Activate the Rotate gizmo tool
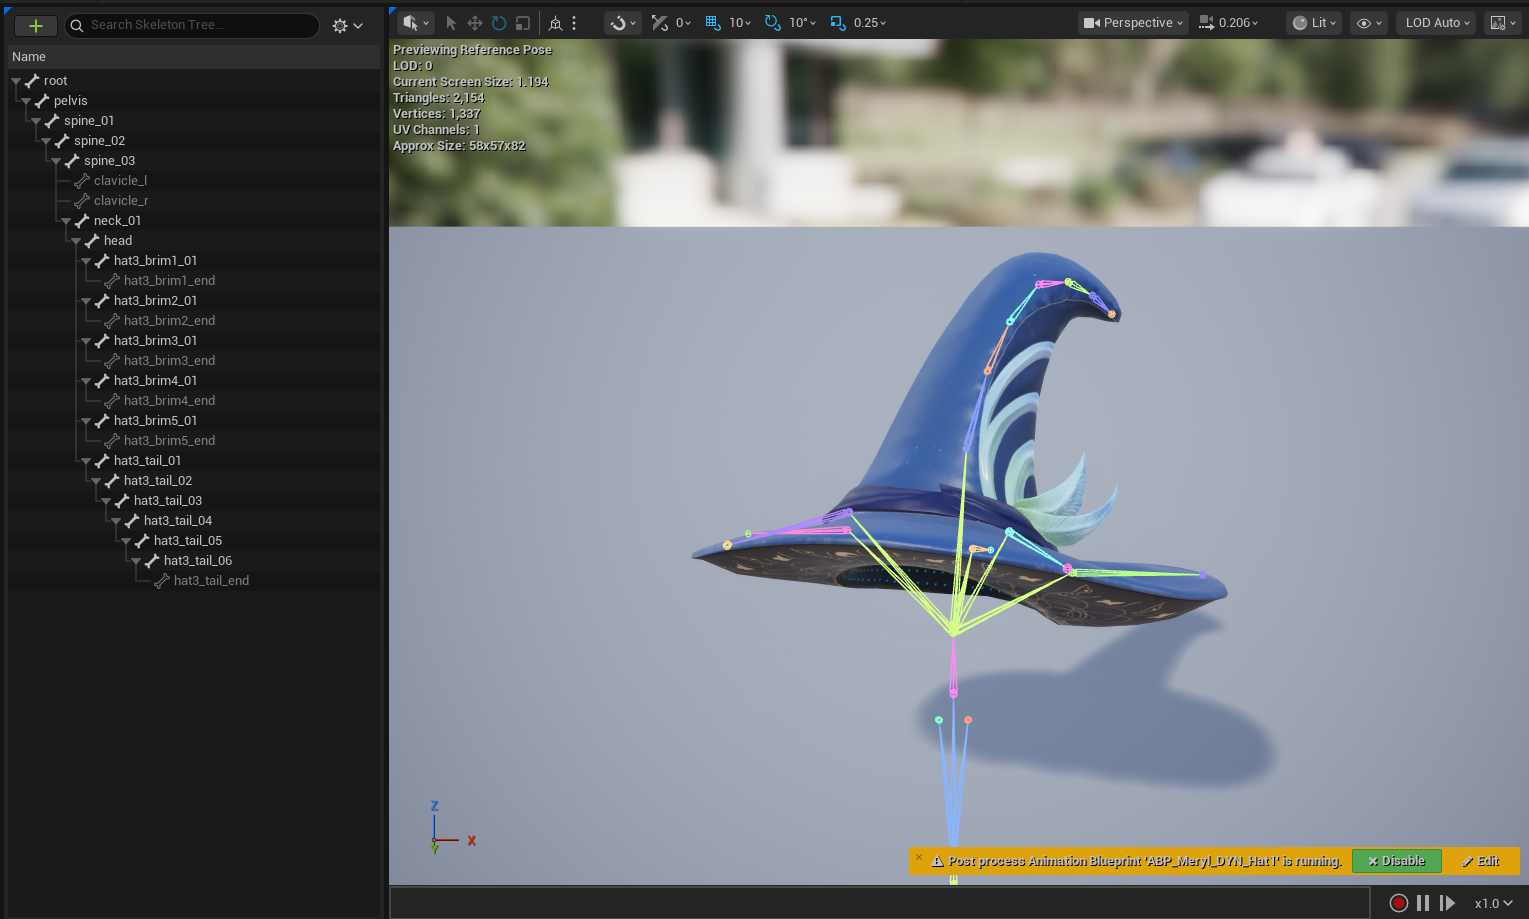The width and height of the screenshot is (1529, 919). 499,23
